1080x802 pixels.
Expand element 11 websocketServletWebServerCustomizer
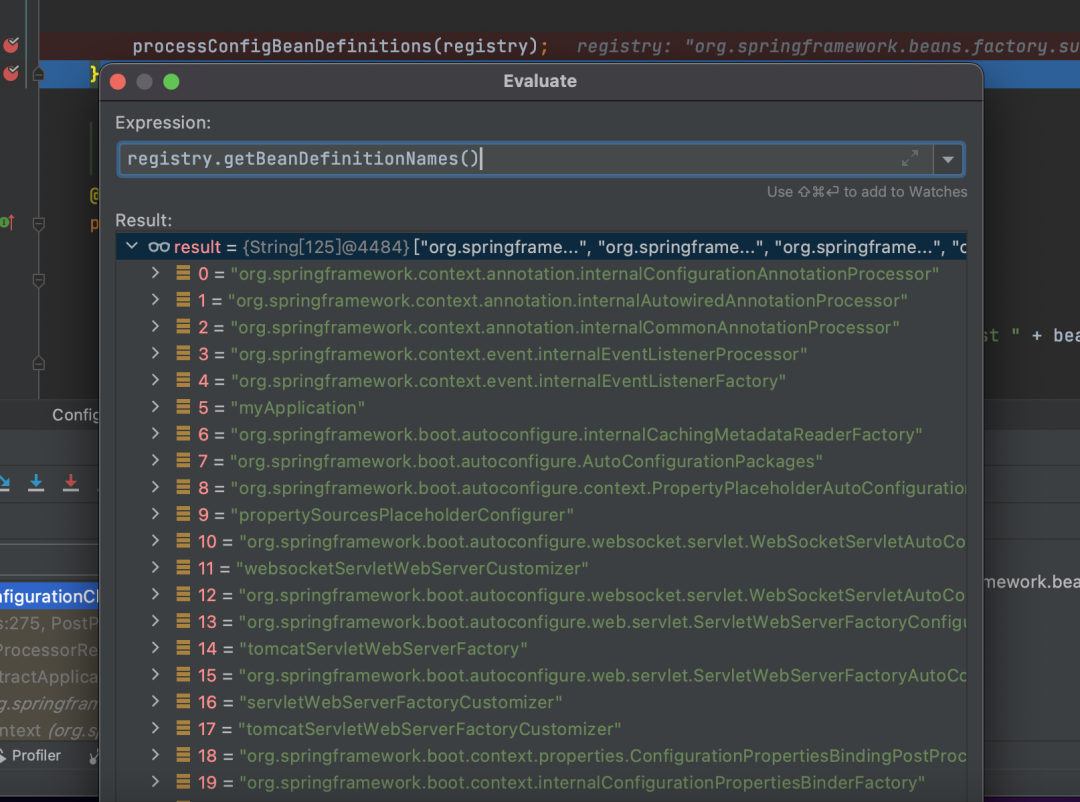coord(156,568)
